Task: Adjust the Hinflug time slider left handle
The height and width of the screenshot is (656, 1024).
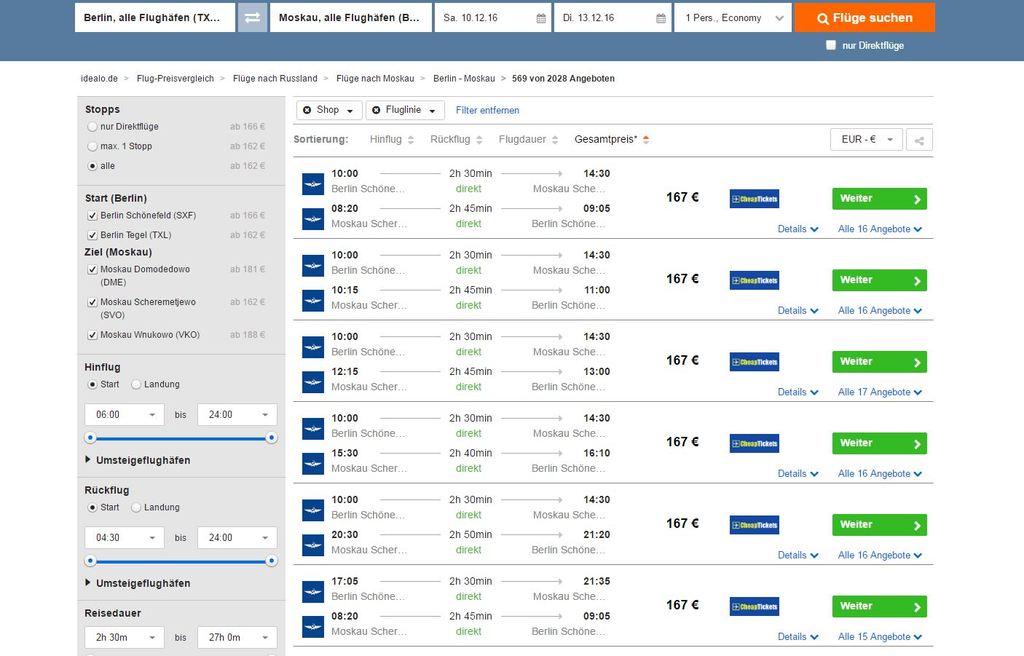Action: coord(91,438)
